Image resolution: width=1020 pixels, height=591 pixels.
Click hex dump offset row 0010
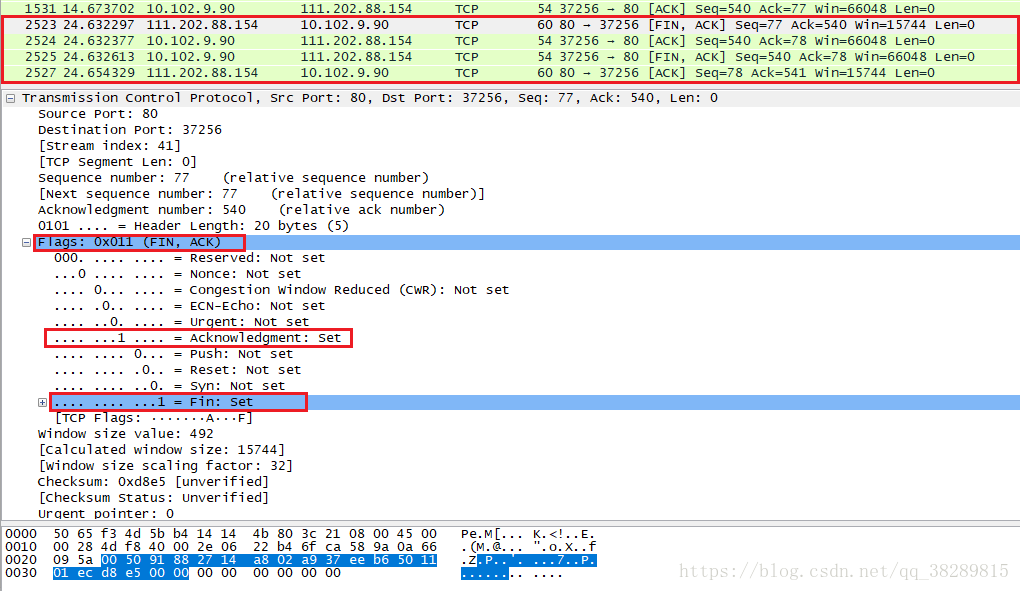tap(21, 547)
